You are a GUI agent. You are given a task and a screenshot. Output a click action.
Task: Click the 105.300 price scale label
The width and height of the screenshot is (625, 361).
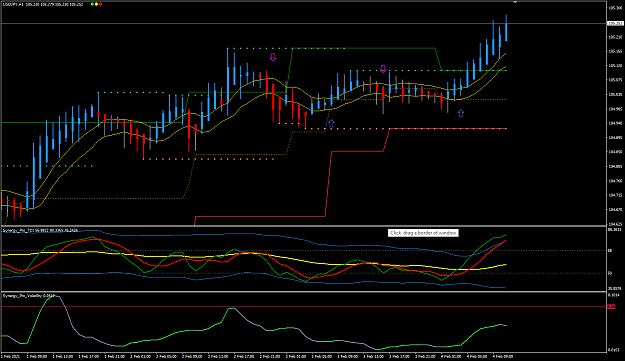point(614,8)
